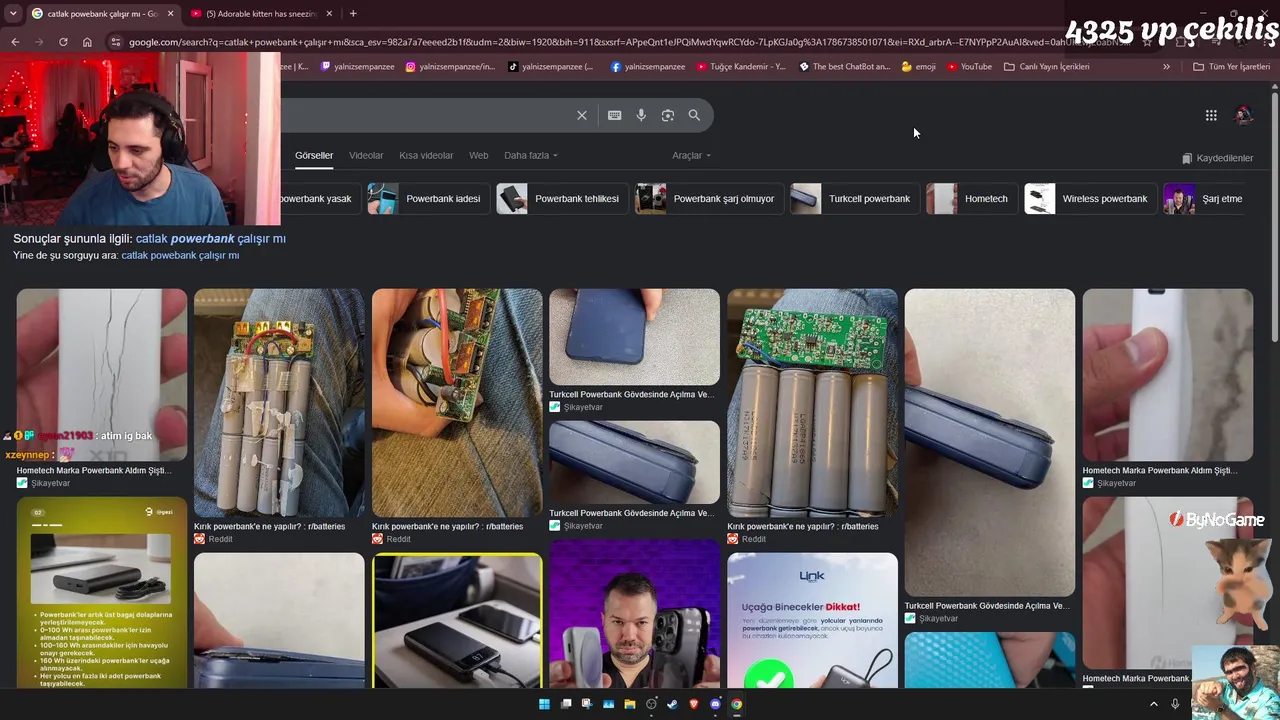Screen dimensions: 1280x720
Task: Switch to the Görseller tab
Action: 314,155
